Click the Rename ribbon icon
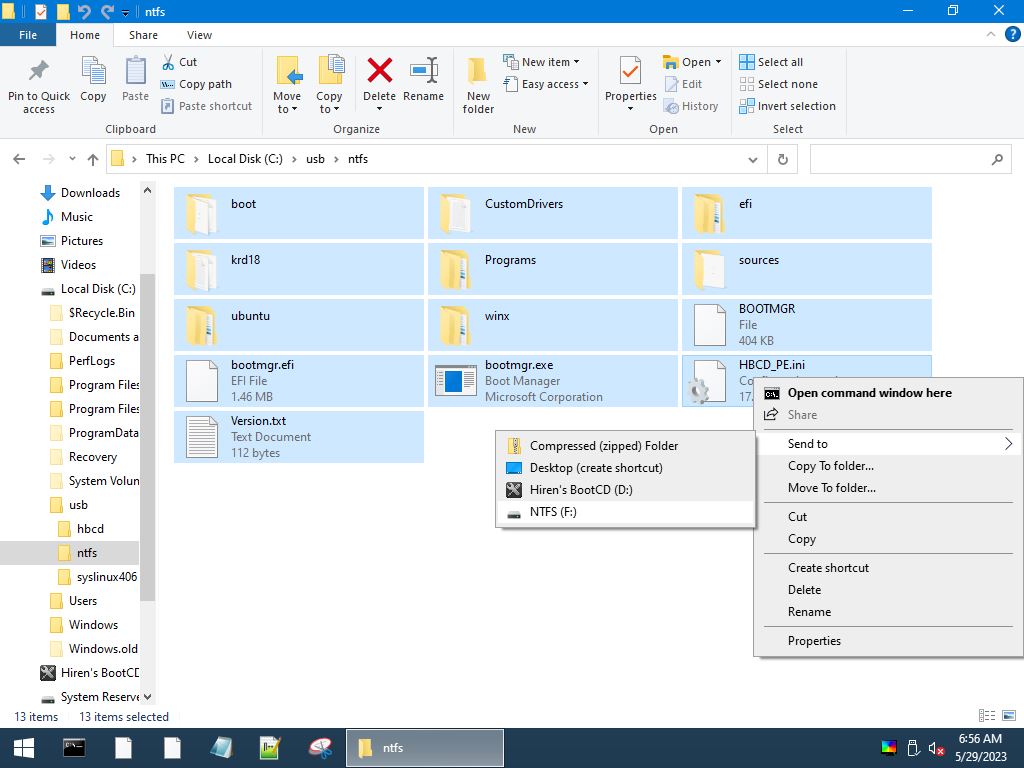The width and height of the screenshot is (1024, 768). [x=423, y=72]
